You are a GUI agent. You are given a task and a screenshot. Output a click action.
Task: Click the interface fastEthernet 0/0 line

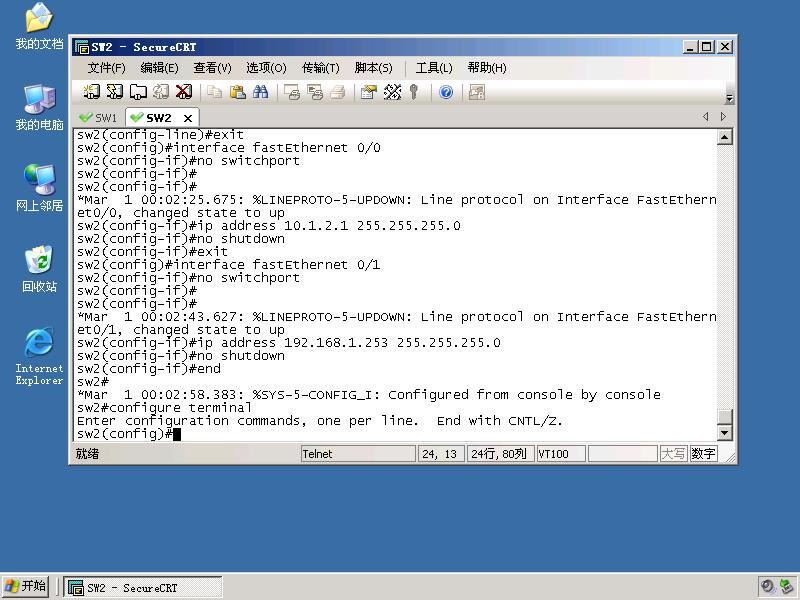click(x=229, y=147)
